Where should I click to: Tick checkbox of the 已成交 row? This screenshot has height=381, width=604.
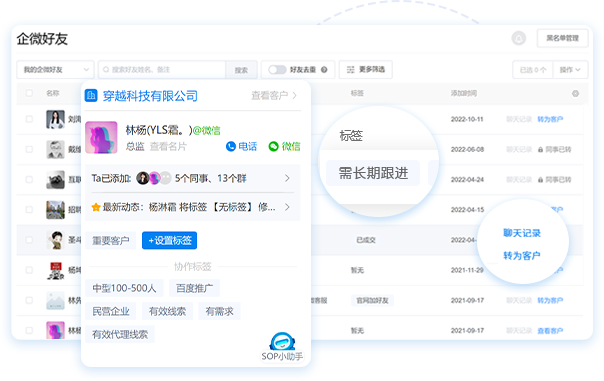pyautogui.click(x=29, y=240)
